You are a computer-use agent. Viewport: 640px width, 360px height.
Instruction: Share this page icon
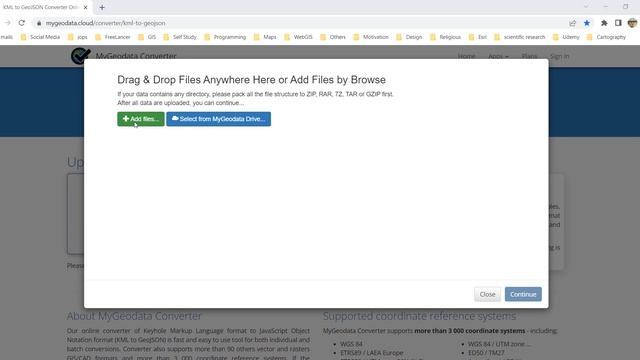[x=572, y=23]
